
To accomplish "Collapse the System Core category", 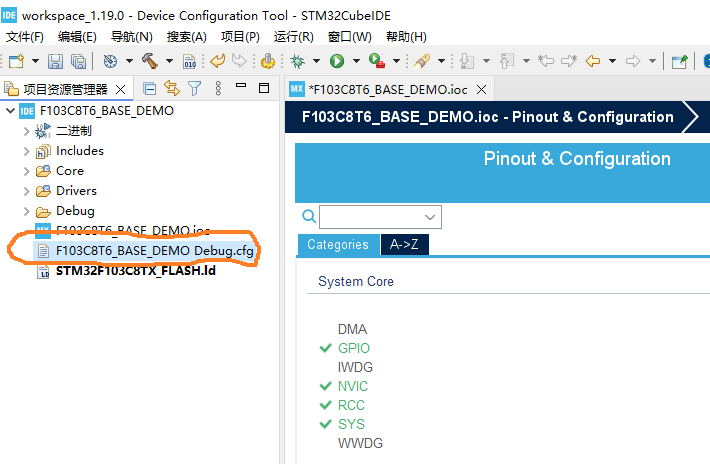I will [x=356, y=282].
